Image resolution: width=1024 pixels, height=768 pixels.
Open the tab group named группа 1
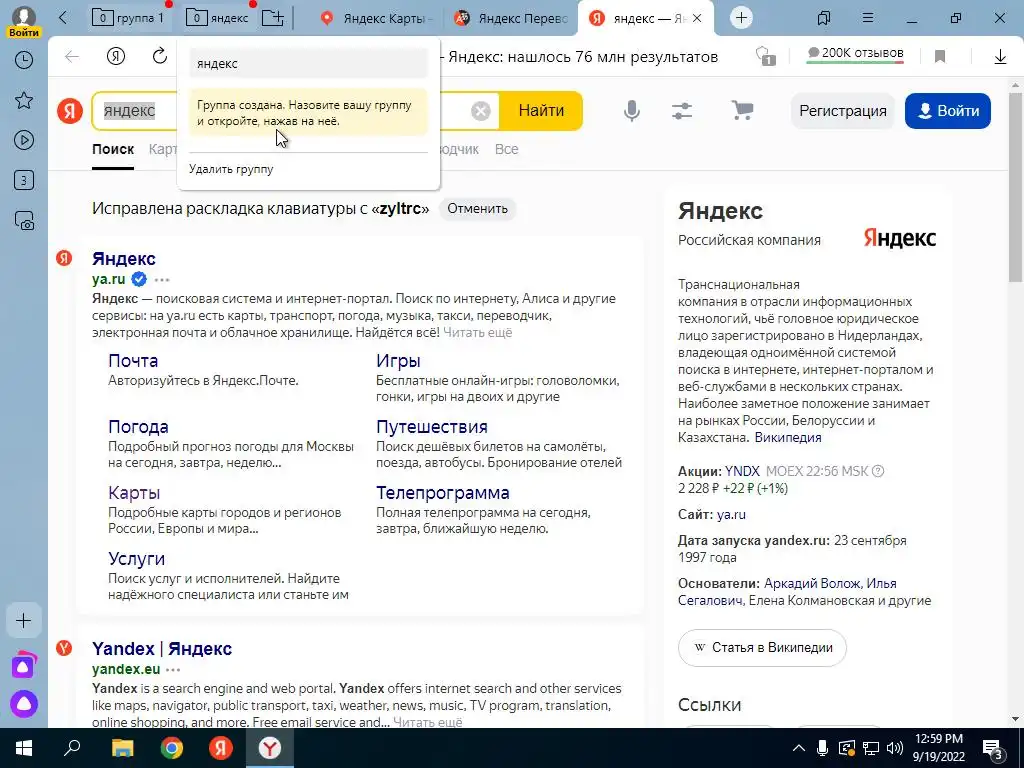[129, 18]
